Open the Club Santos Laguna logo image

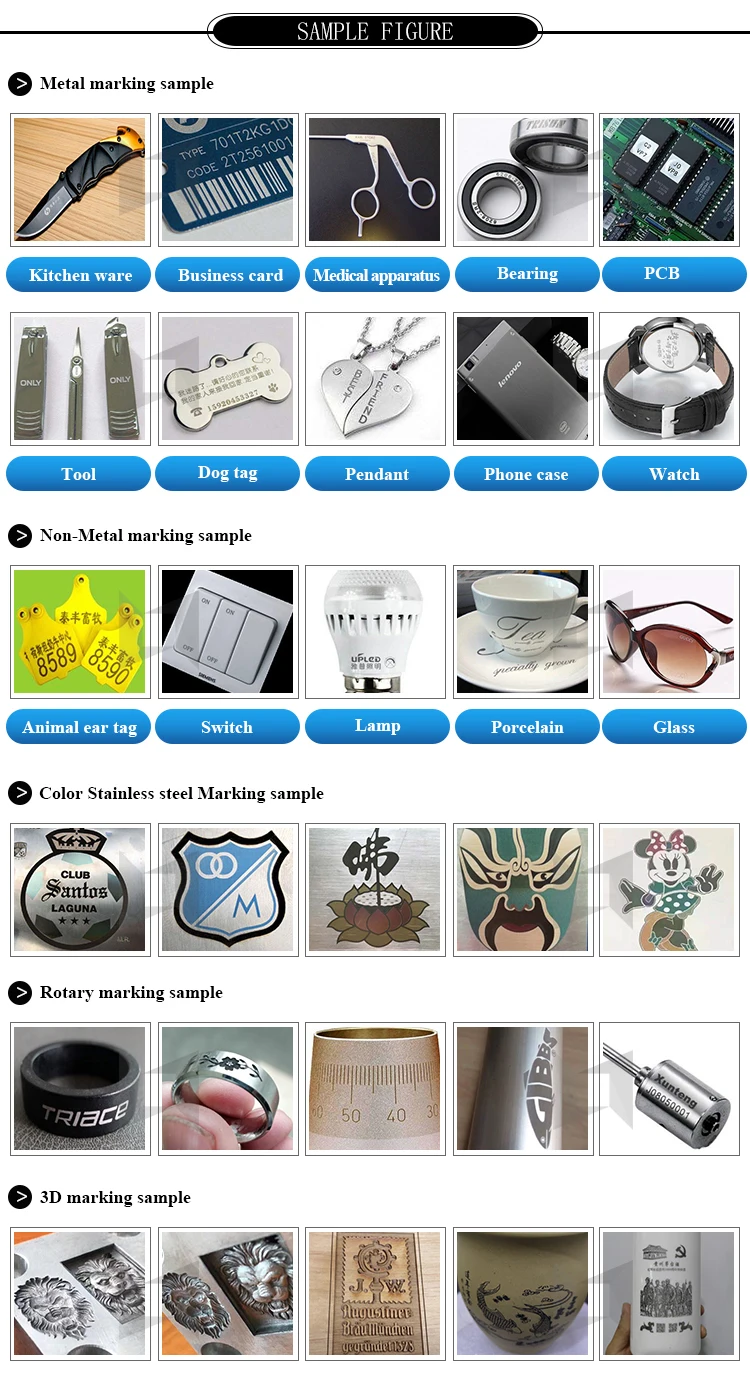click(80, 889)
